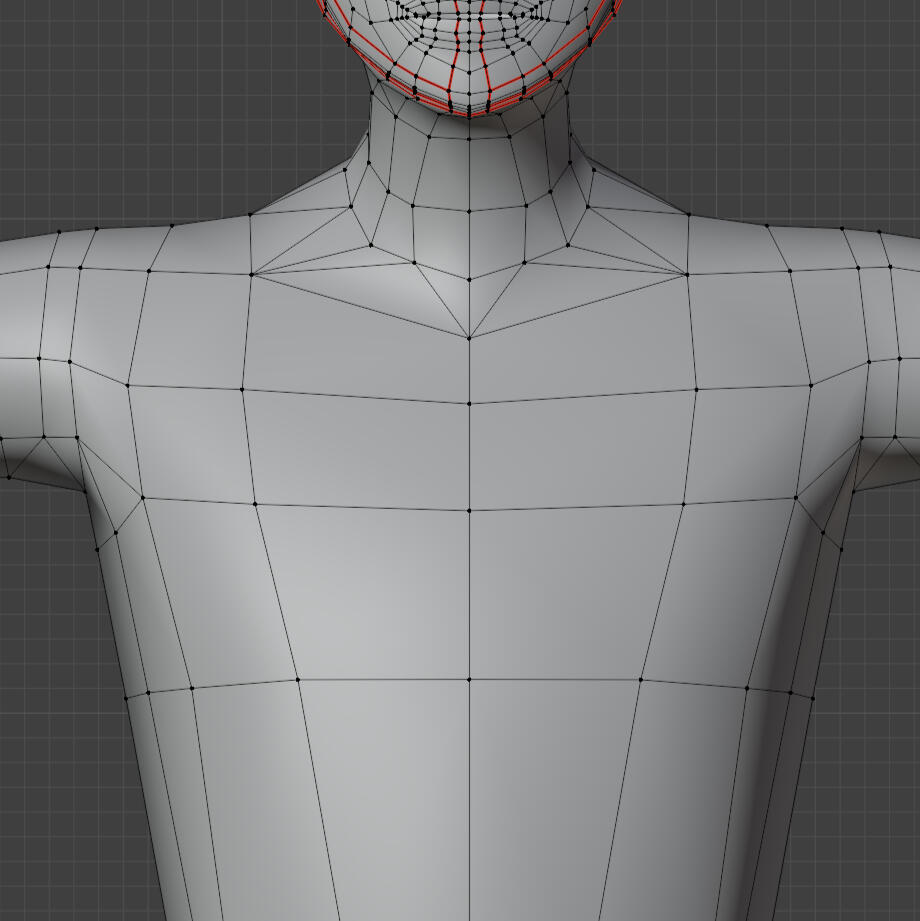Click the top vertex of the right shoulder
920x921 pixels.
[x=688, y=214]
